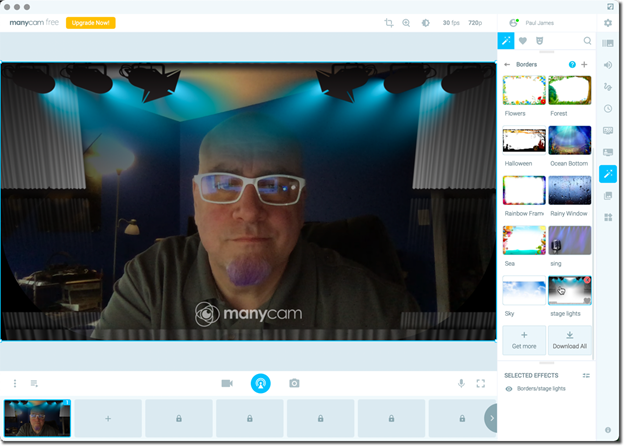Toggle visibility of Borders/stage lights effect
624x446 pixels.
509,388
